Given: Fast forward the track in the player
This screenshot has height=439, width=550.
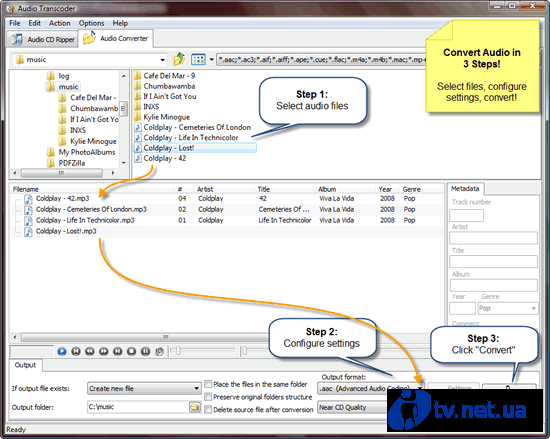Looking at the screenshot, I should [x=103, y=351].
